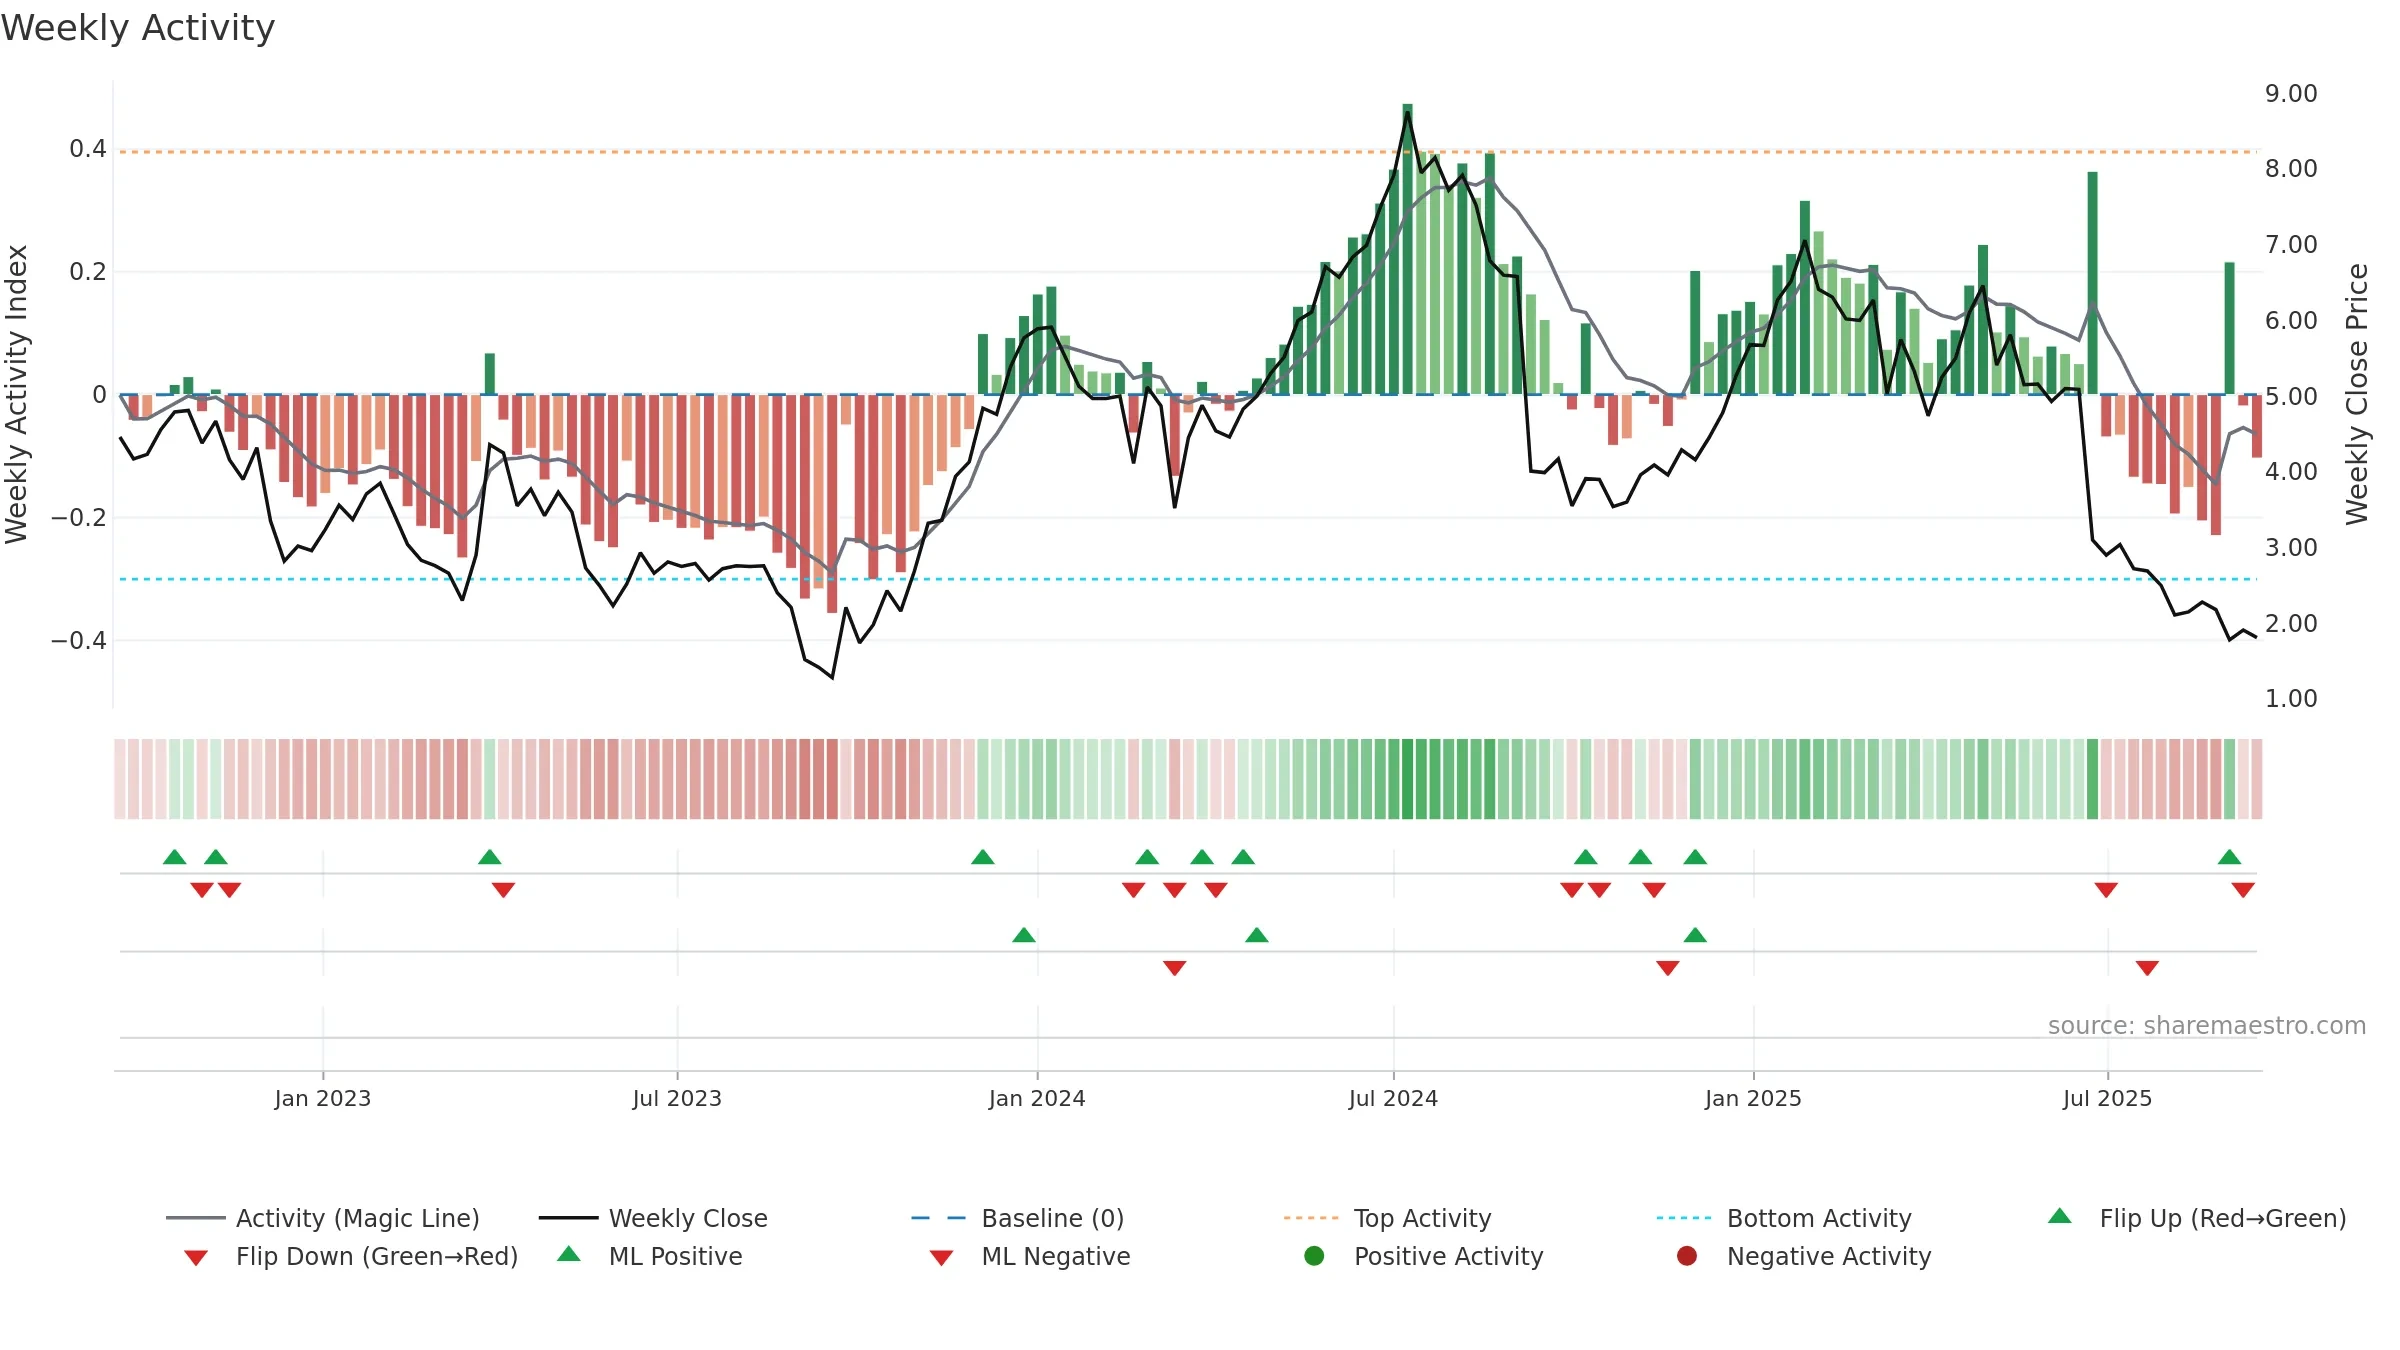Click the 0.2 left axis tick label

click(x=88, y=272)
